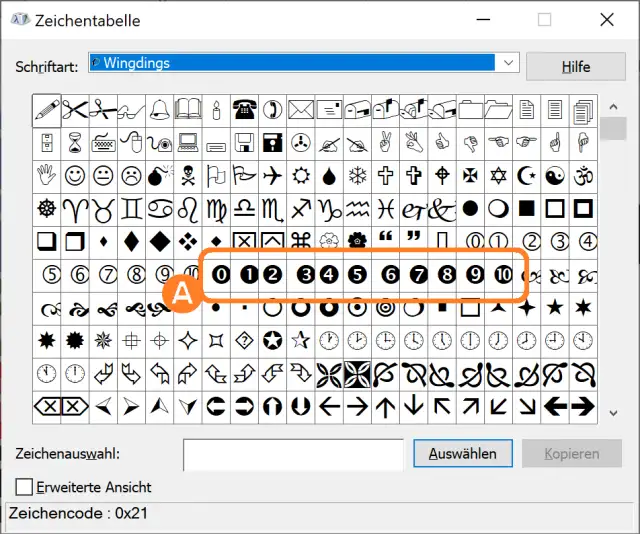The height and width of the screenshot is (534, 640).
Task: Select the command key symbol
Action: point(301,242)
